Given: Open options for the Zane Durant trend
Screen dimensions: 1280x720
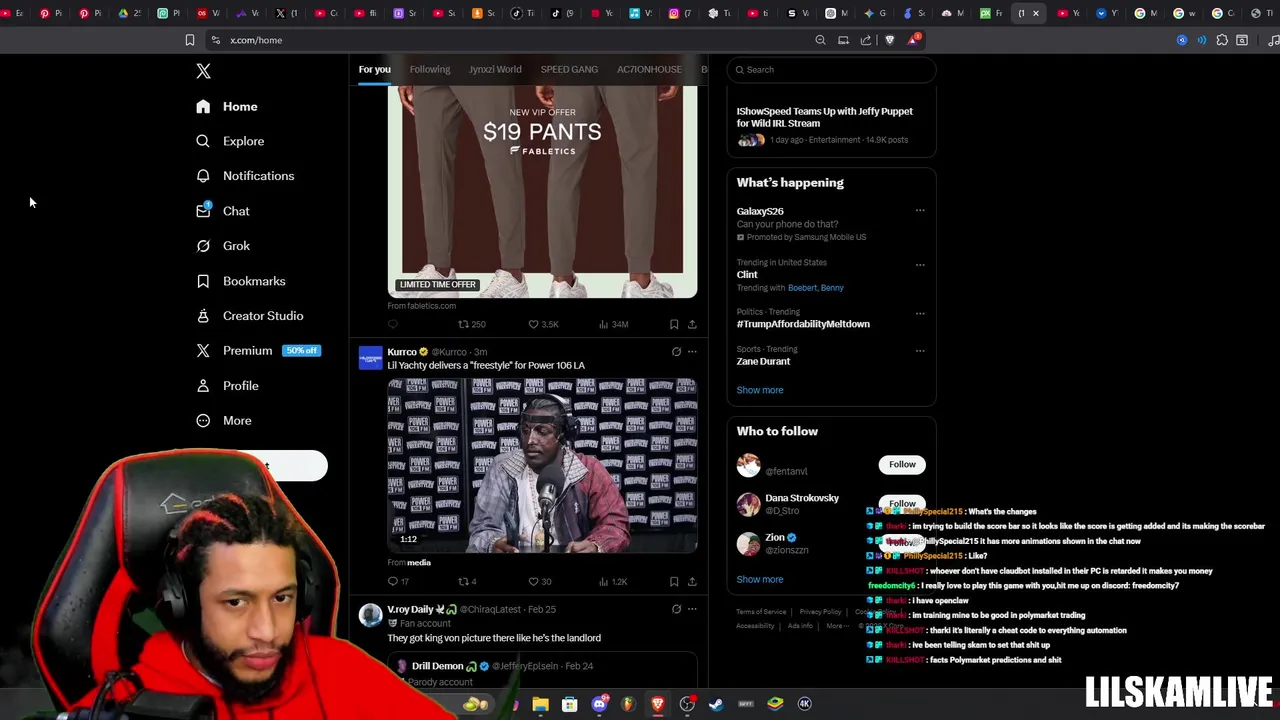Looking at the screenshot, I should (x=920, y=350).
